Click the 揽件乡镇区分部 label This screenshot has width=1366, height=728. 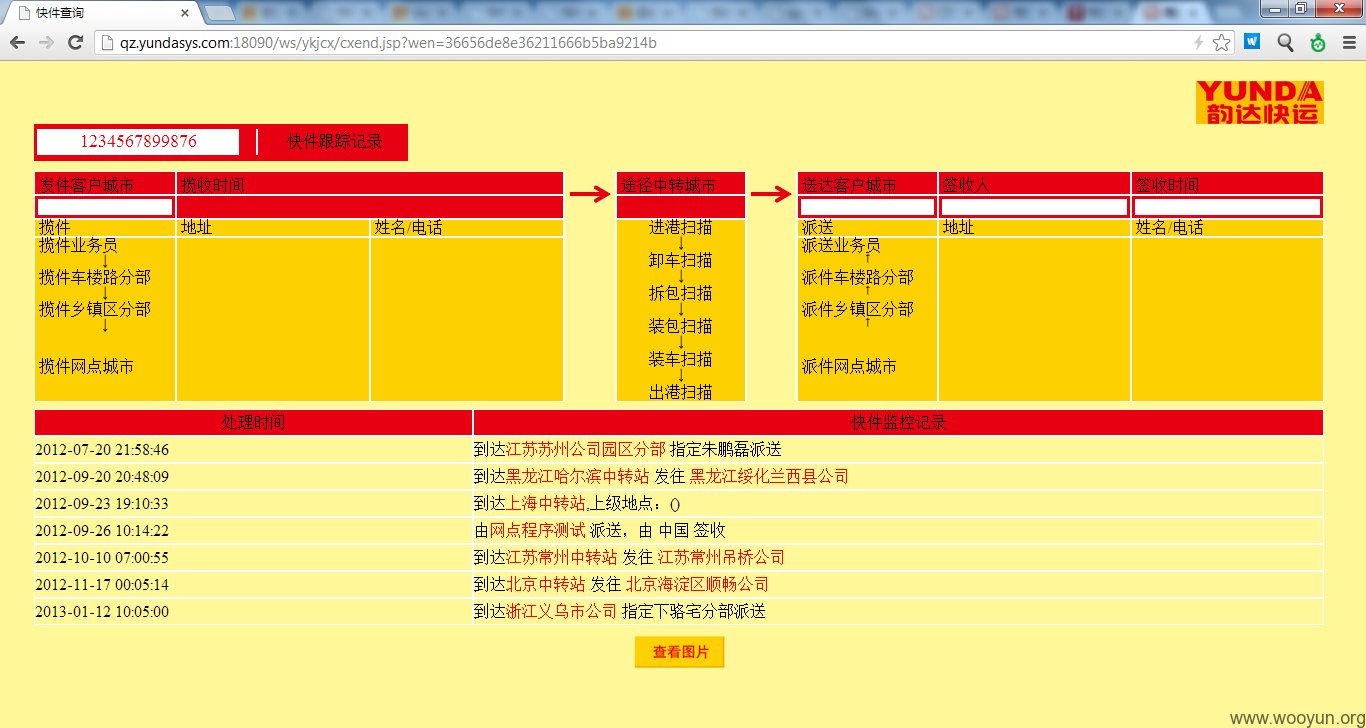95,309
